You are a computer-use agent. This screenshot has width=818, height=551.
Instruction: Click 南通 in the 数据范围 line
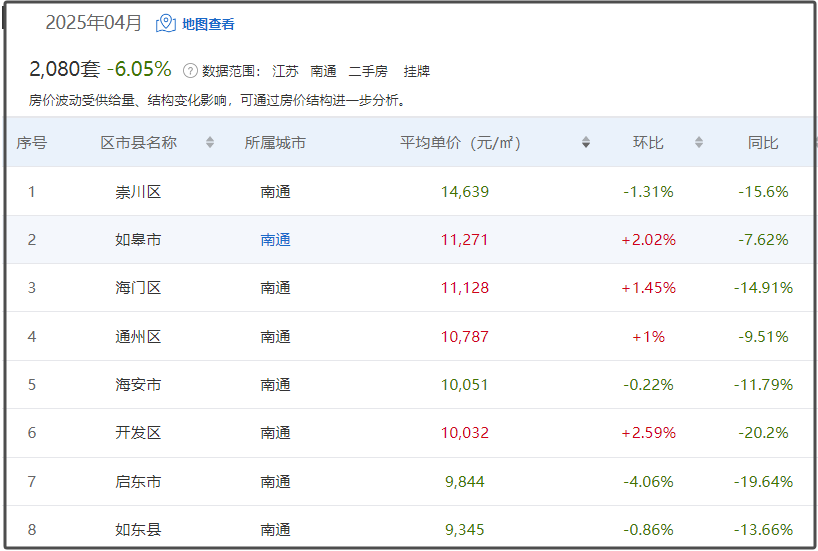click(323, 71)
